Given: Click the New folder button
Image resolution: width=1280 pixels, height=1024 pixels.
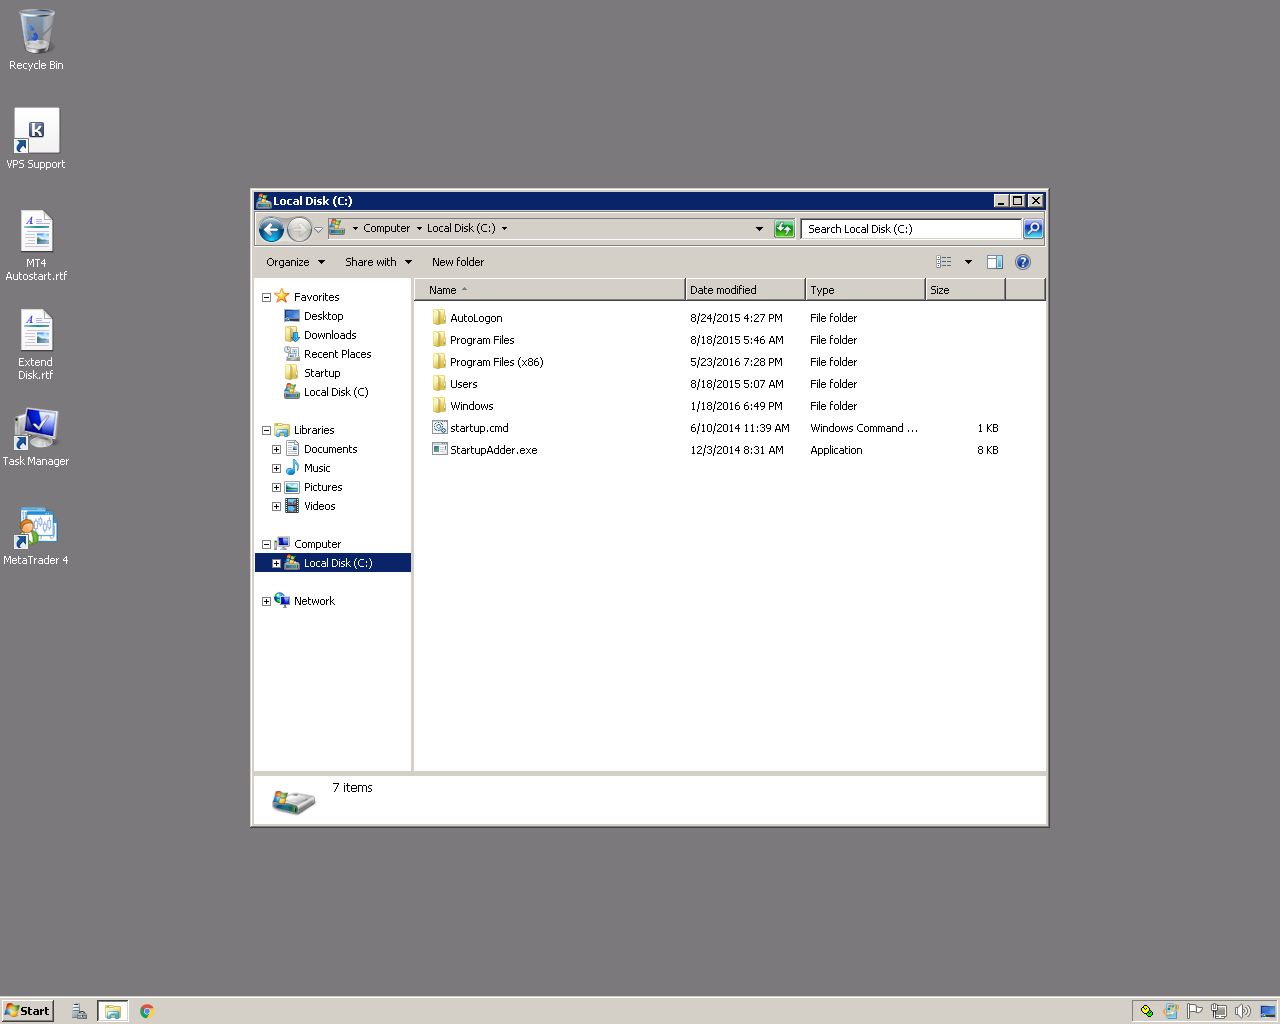Looking at the screenshot, I should [457, 262].
